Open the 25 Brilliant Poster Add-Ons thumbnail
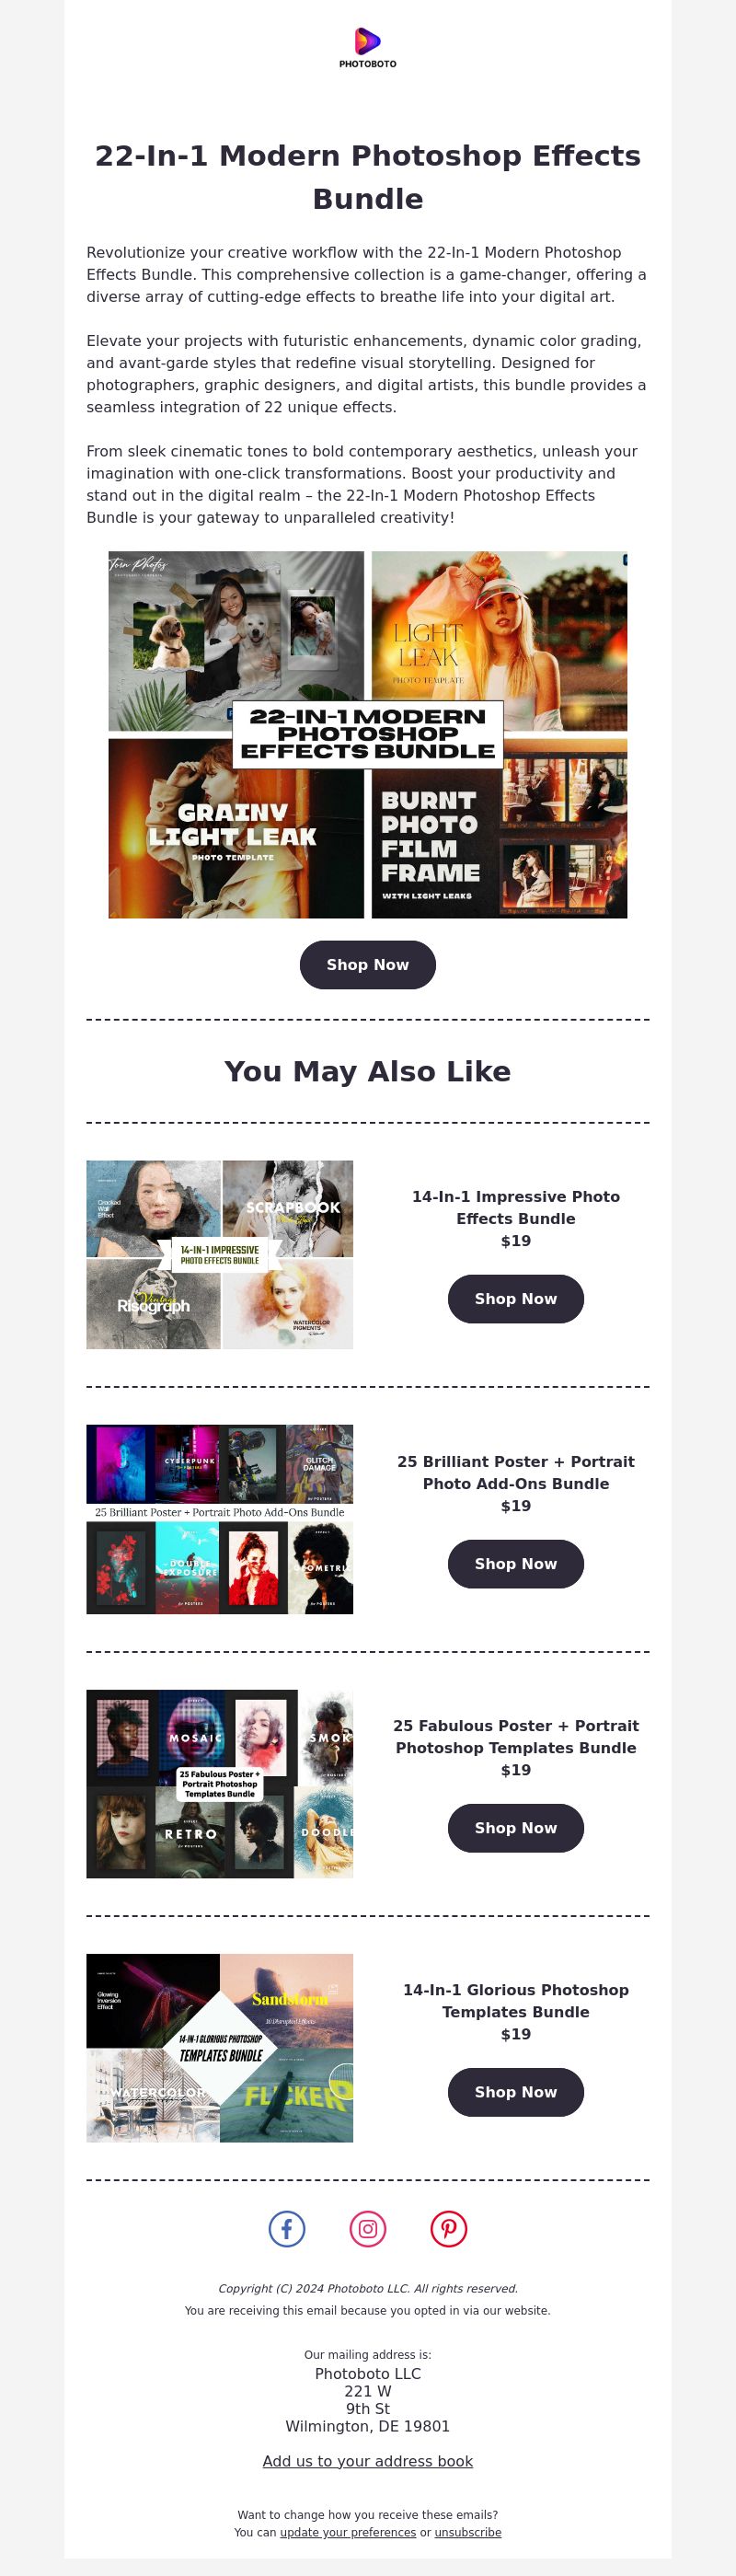This screenshot has height=2576, width=736. [x=220, y=1519]
